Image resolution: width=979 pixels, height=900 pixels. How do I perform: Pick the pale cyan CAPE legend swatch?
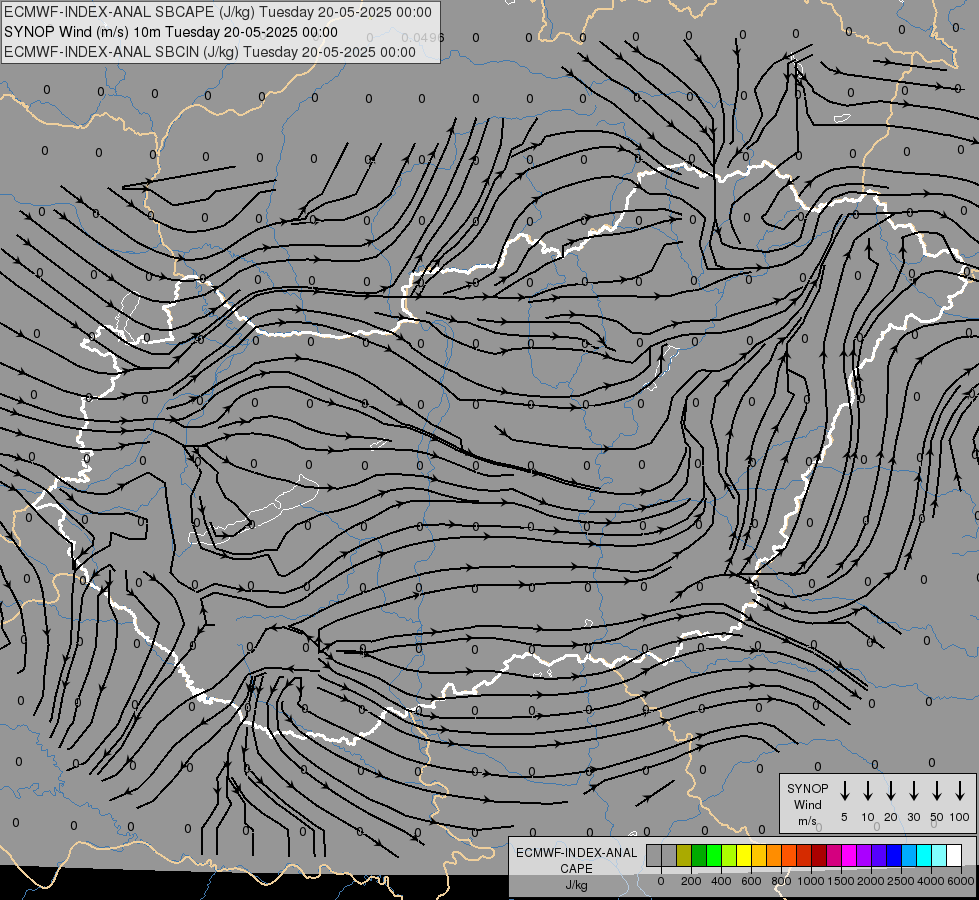940,855
